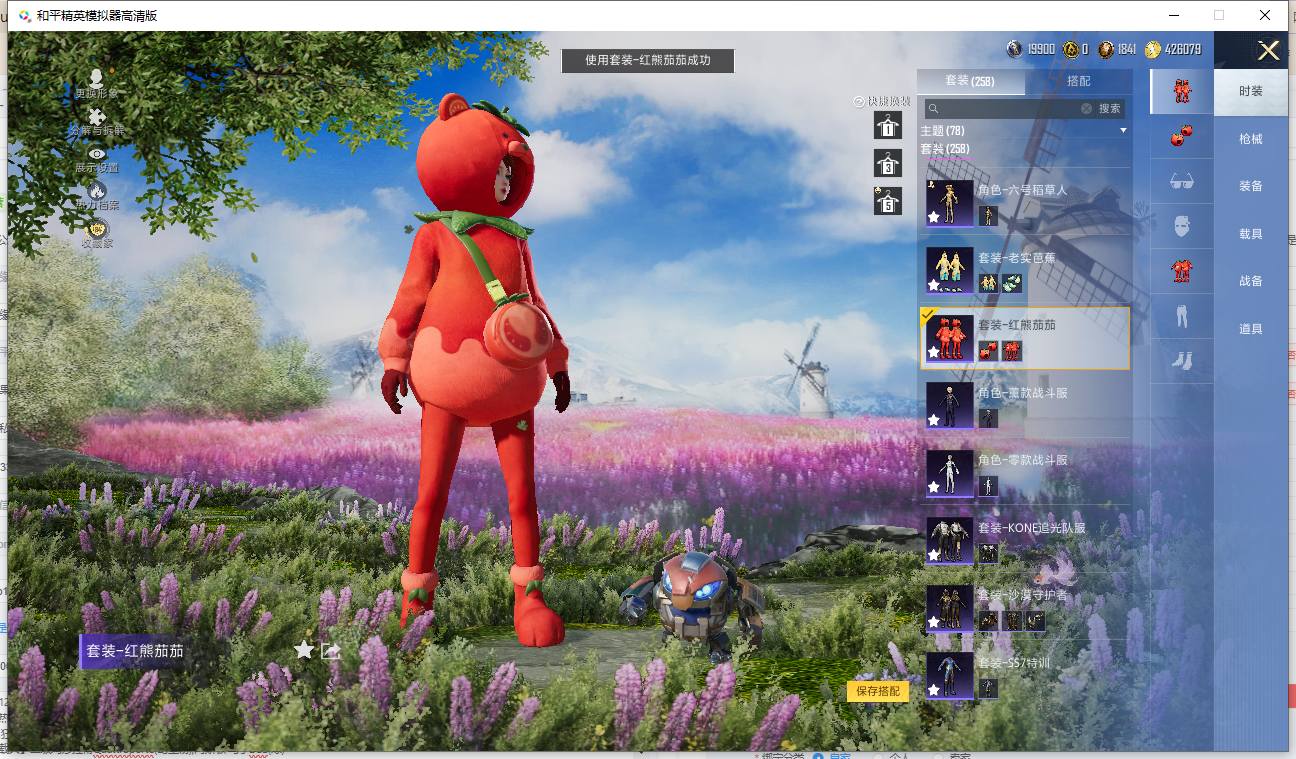The width and height of the screenshot is (1296, 759).
Task: Click third piece icon under 沙漠守护者
Action: [x=1035, y=621]
